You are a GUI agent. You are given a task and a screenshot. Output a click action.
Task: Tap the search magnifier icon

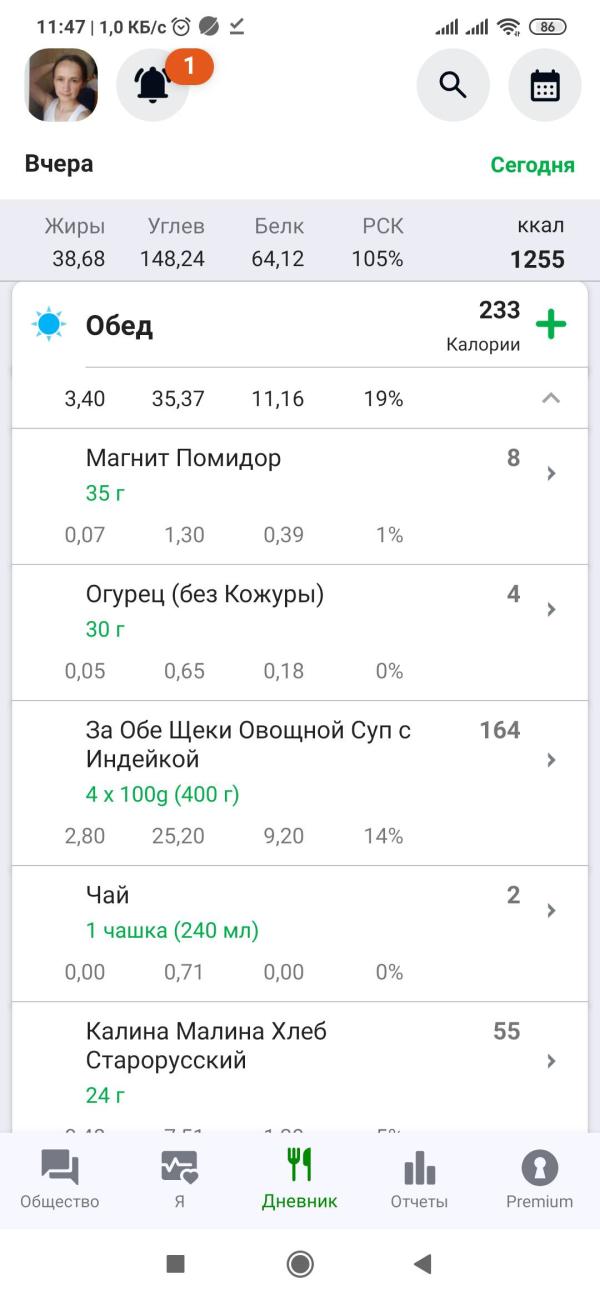[453, 85]
